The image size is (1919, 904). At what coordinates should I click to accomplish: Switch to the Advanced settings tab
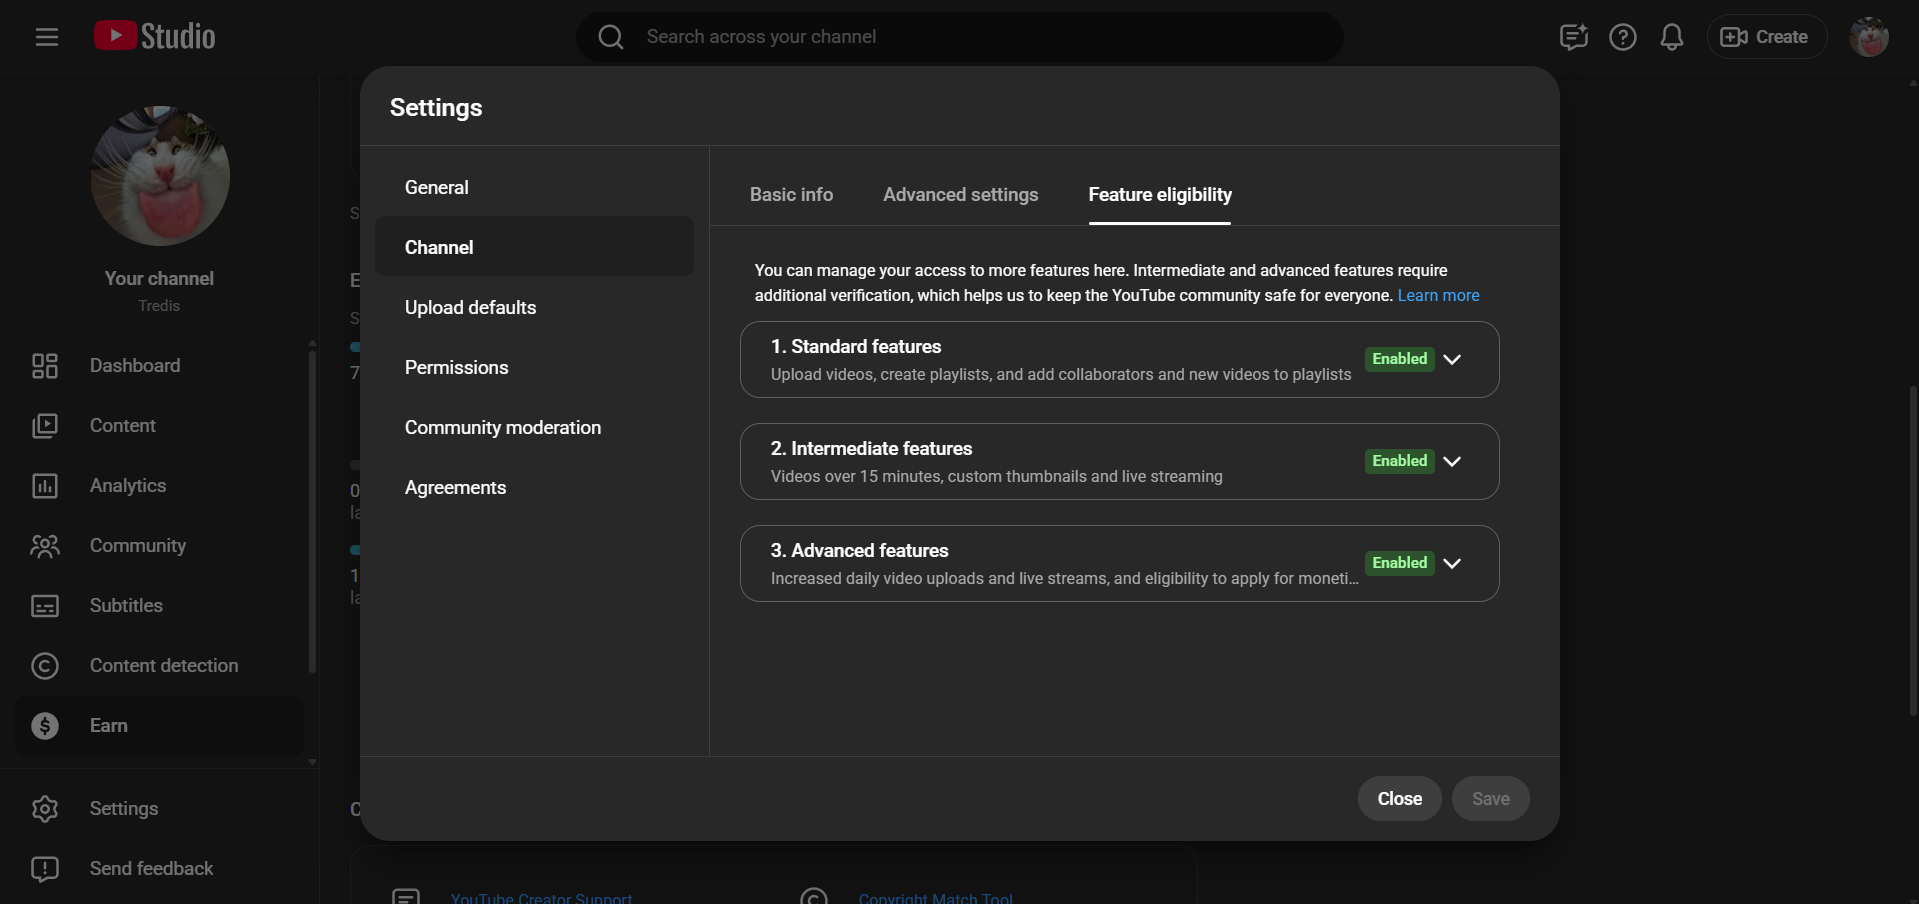coord(960,195)
